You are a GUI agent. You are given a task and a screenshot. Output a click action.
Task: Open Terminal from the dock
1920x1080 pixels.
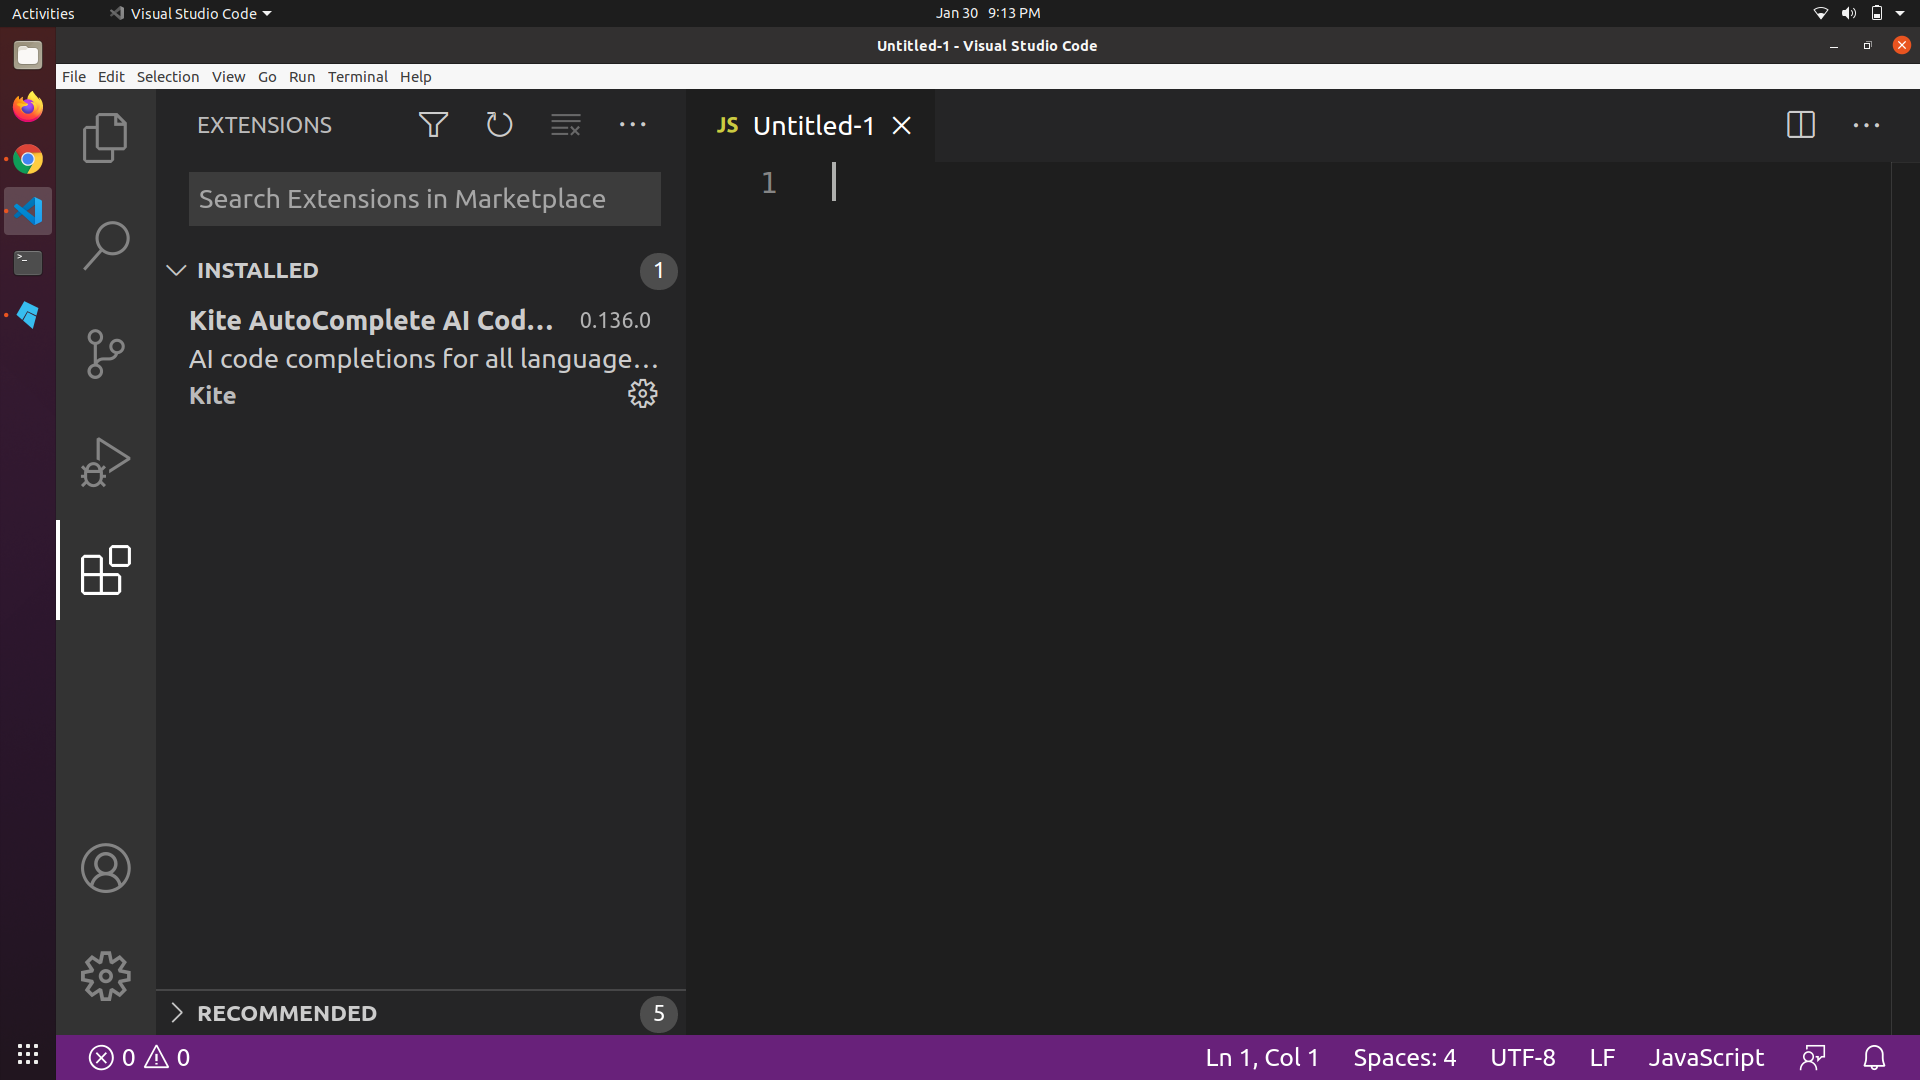[x=28, y=263]
